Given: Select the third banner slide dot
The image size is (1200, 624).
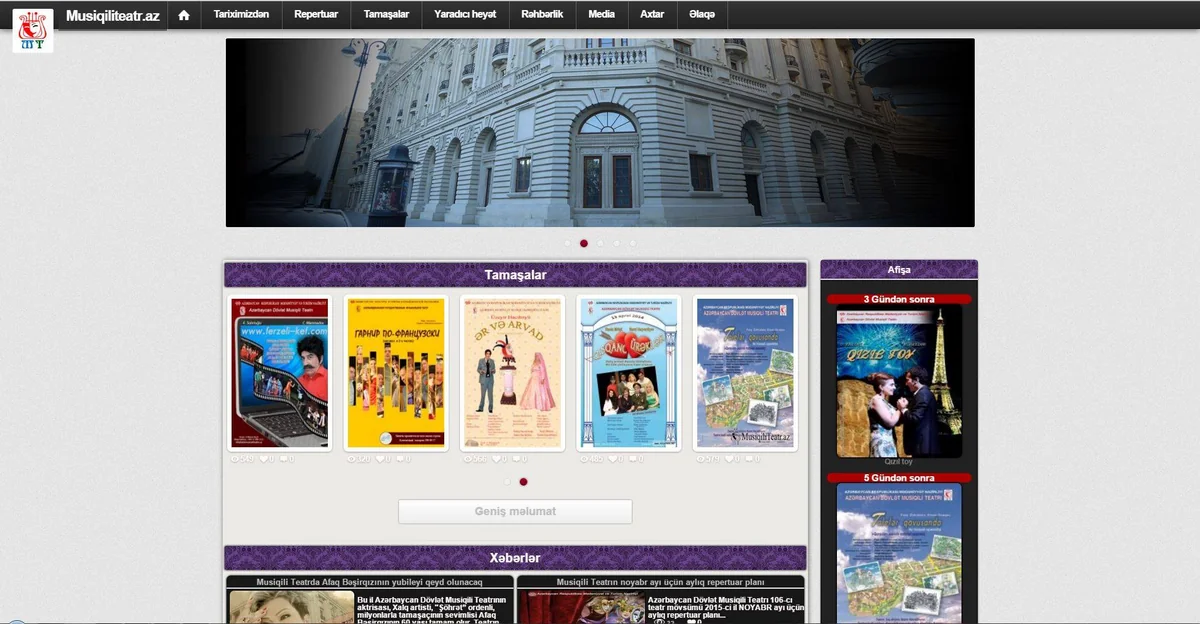Looking at the screenshot, I should [600, 243].
